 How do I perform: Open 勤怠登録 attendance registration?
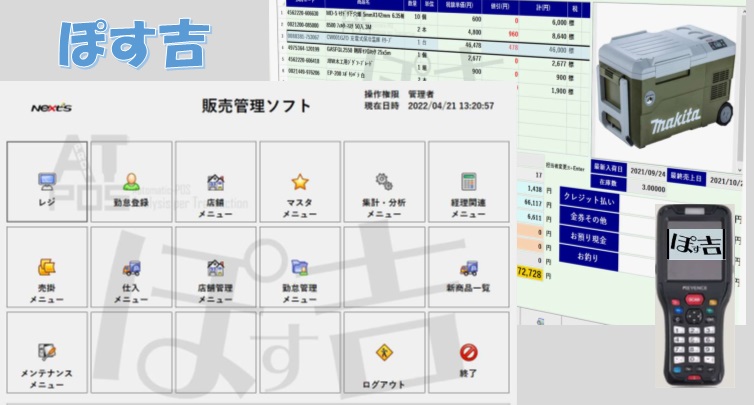click(x=131, y=182)
